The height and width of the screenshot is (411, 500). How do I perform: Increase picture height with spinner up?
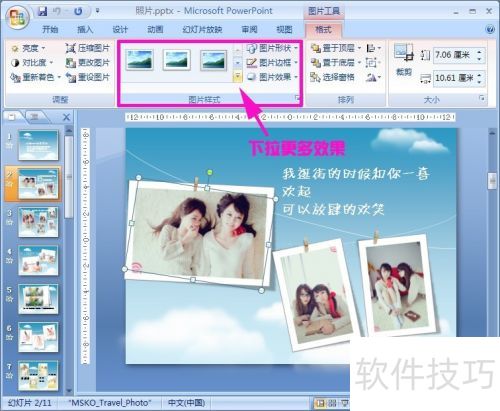pos(479,52)
